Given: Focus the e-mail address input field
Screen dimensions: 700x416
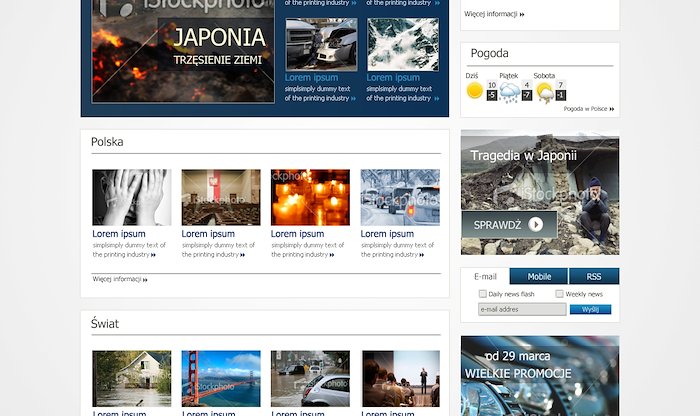Looking at the screenshot, I should [522, 309].
